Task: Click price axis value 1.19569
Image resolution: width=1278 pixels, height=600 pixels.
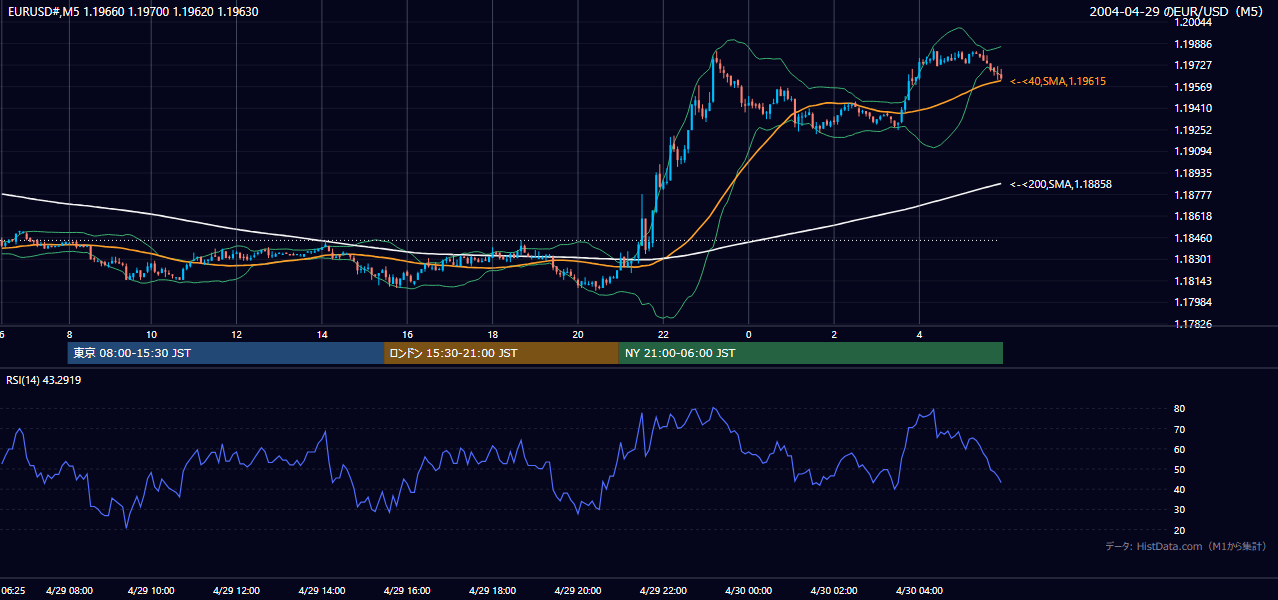Action: [1193, 87]
